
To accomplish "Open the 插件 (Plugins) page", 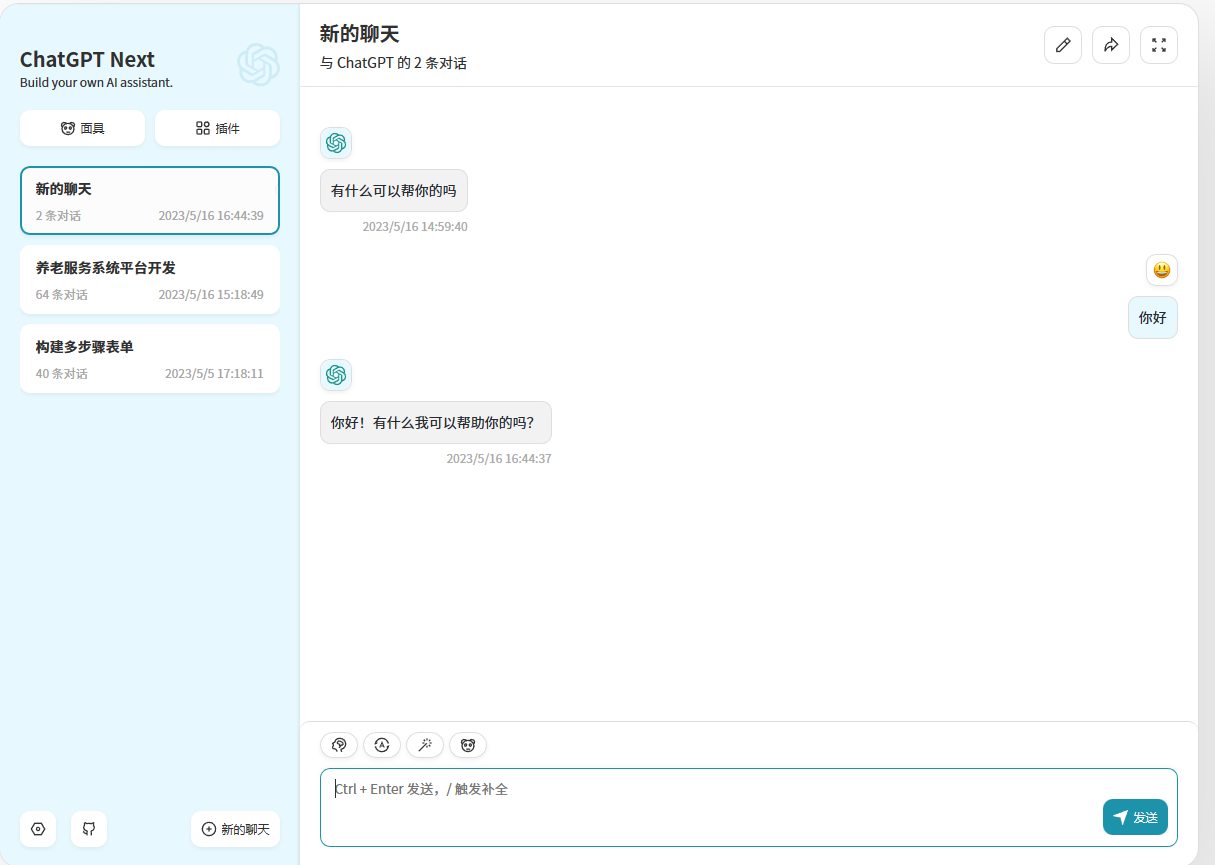I will tap(217, 128).
